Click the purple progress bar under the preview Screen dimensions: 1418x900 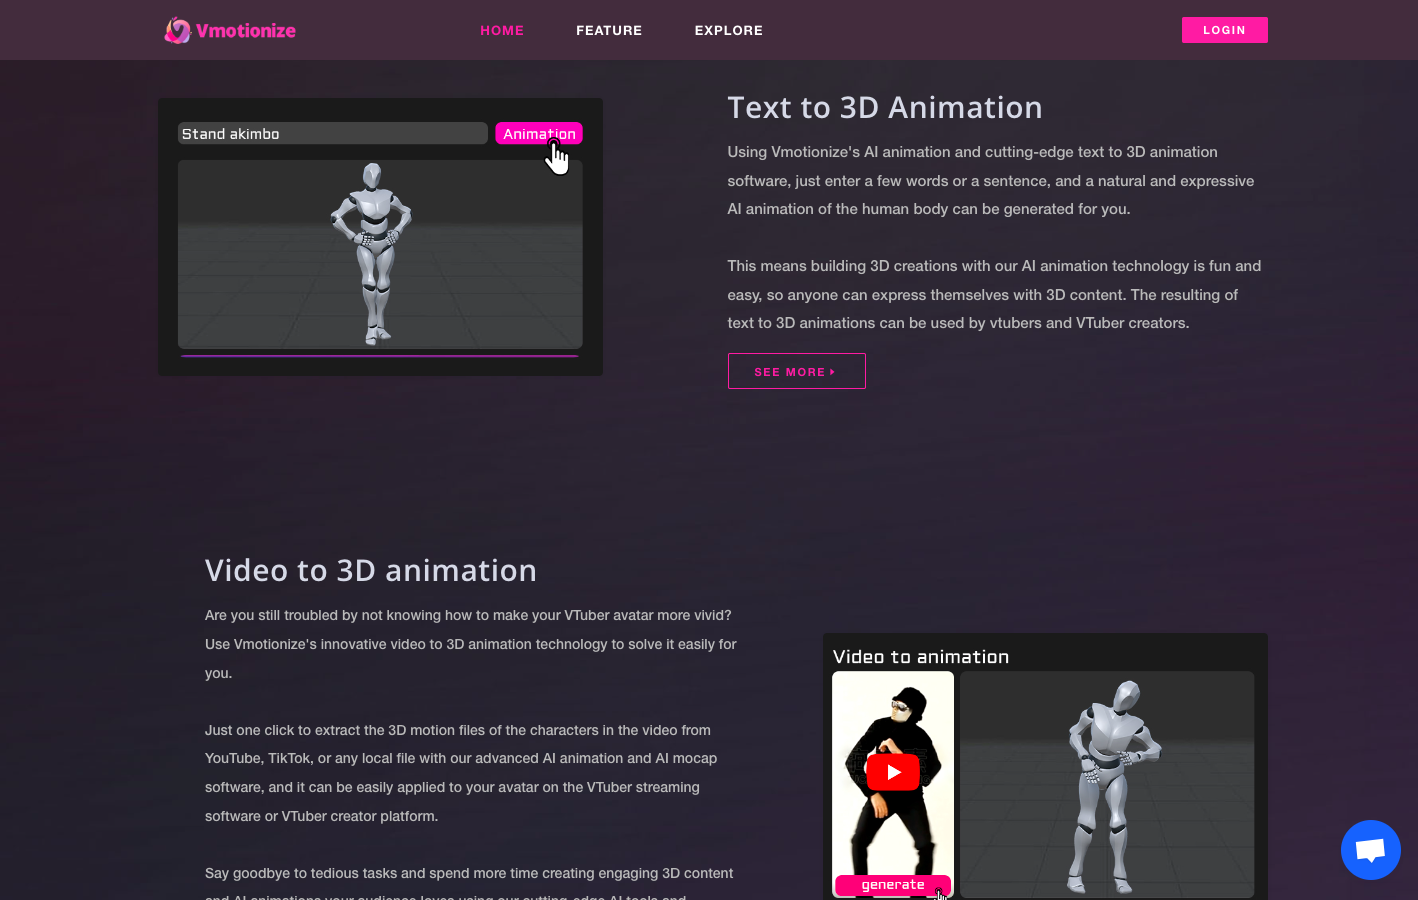pyautogui.click(x=380, y=355)
